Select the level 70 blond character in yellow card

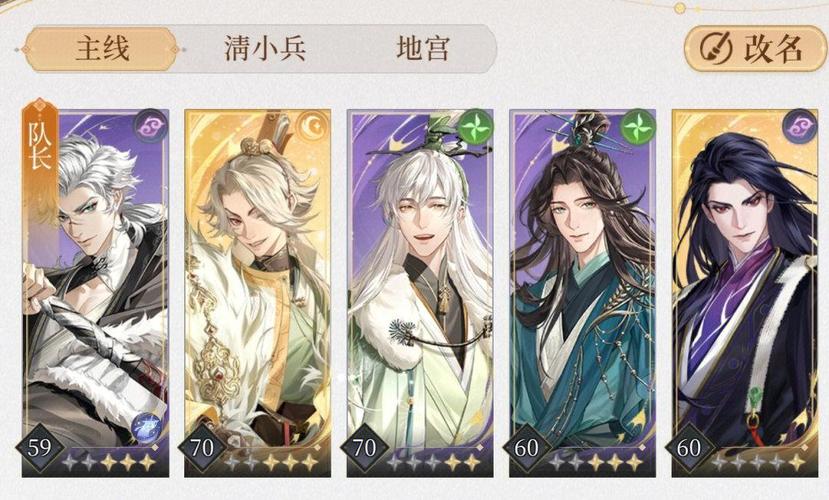coord(257,293)
